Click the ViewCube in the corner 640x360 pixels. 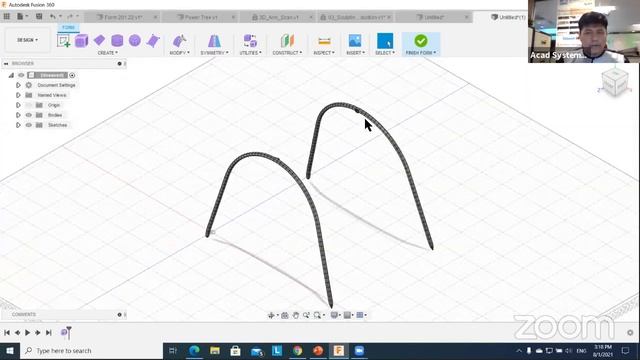615,82
